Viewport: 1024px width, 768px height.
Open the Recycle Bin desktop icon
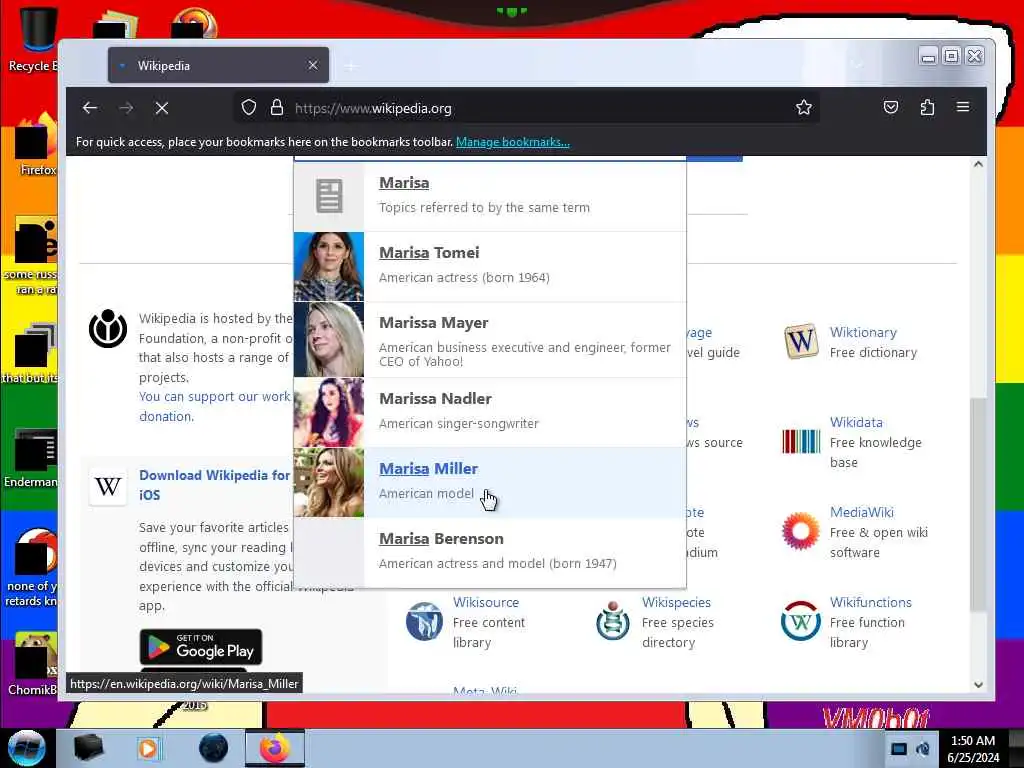(x=34, y=39)
